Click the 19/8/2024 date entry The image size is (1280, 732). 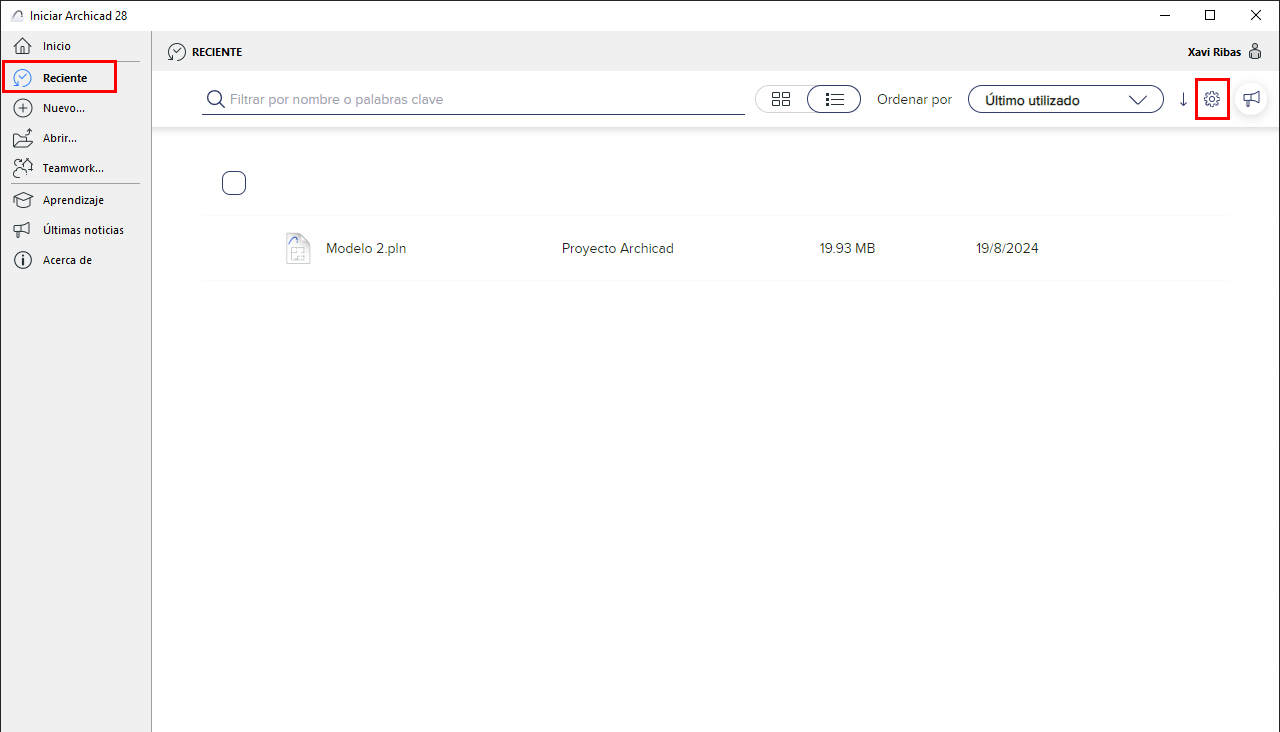pyautogui.click(x=1007, y=249)
